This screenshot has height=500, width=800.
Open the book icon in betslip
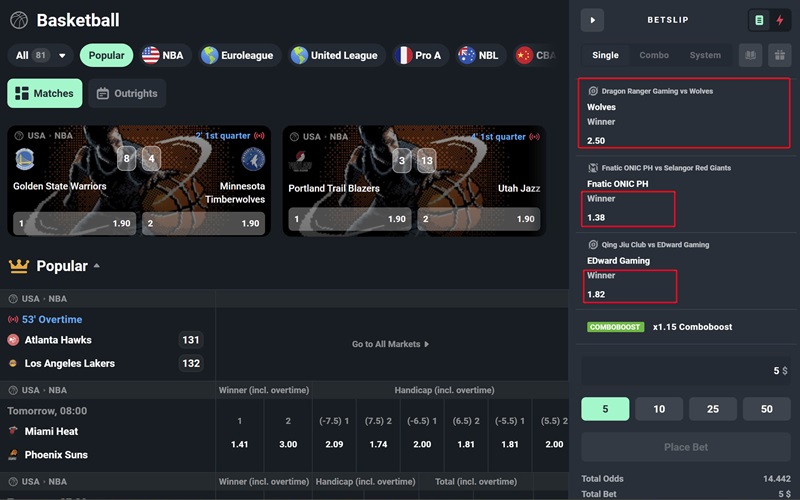tap(749, 56)
